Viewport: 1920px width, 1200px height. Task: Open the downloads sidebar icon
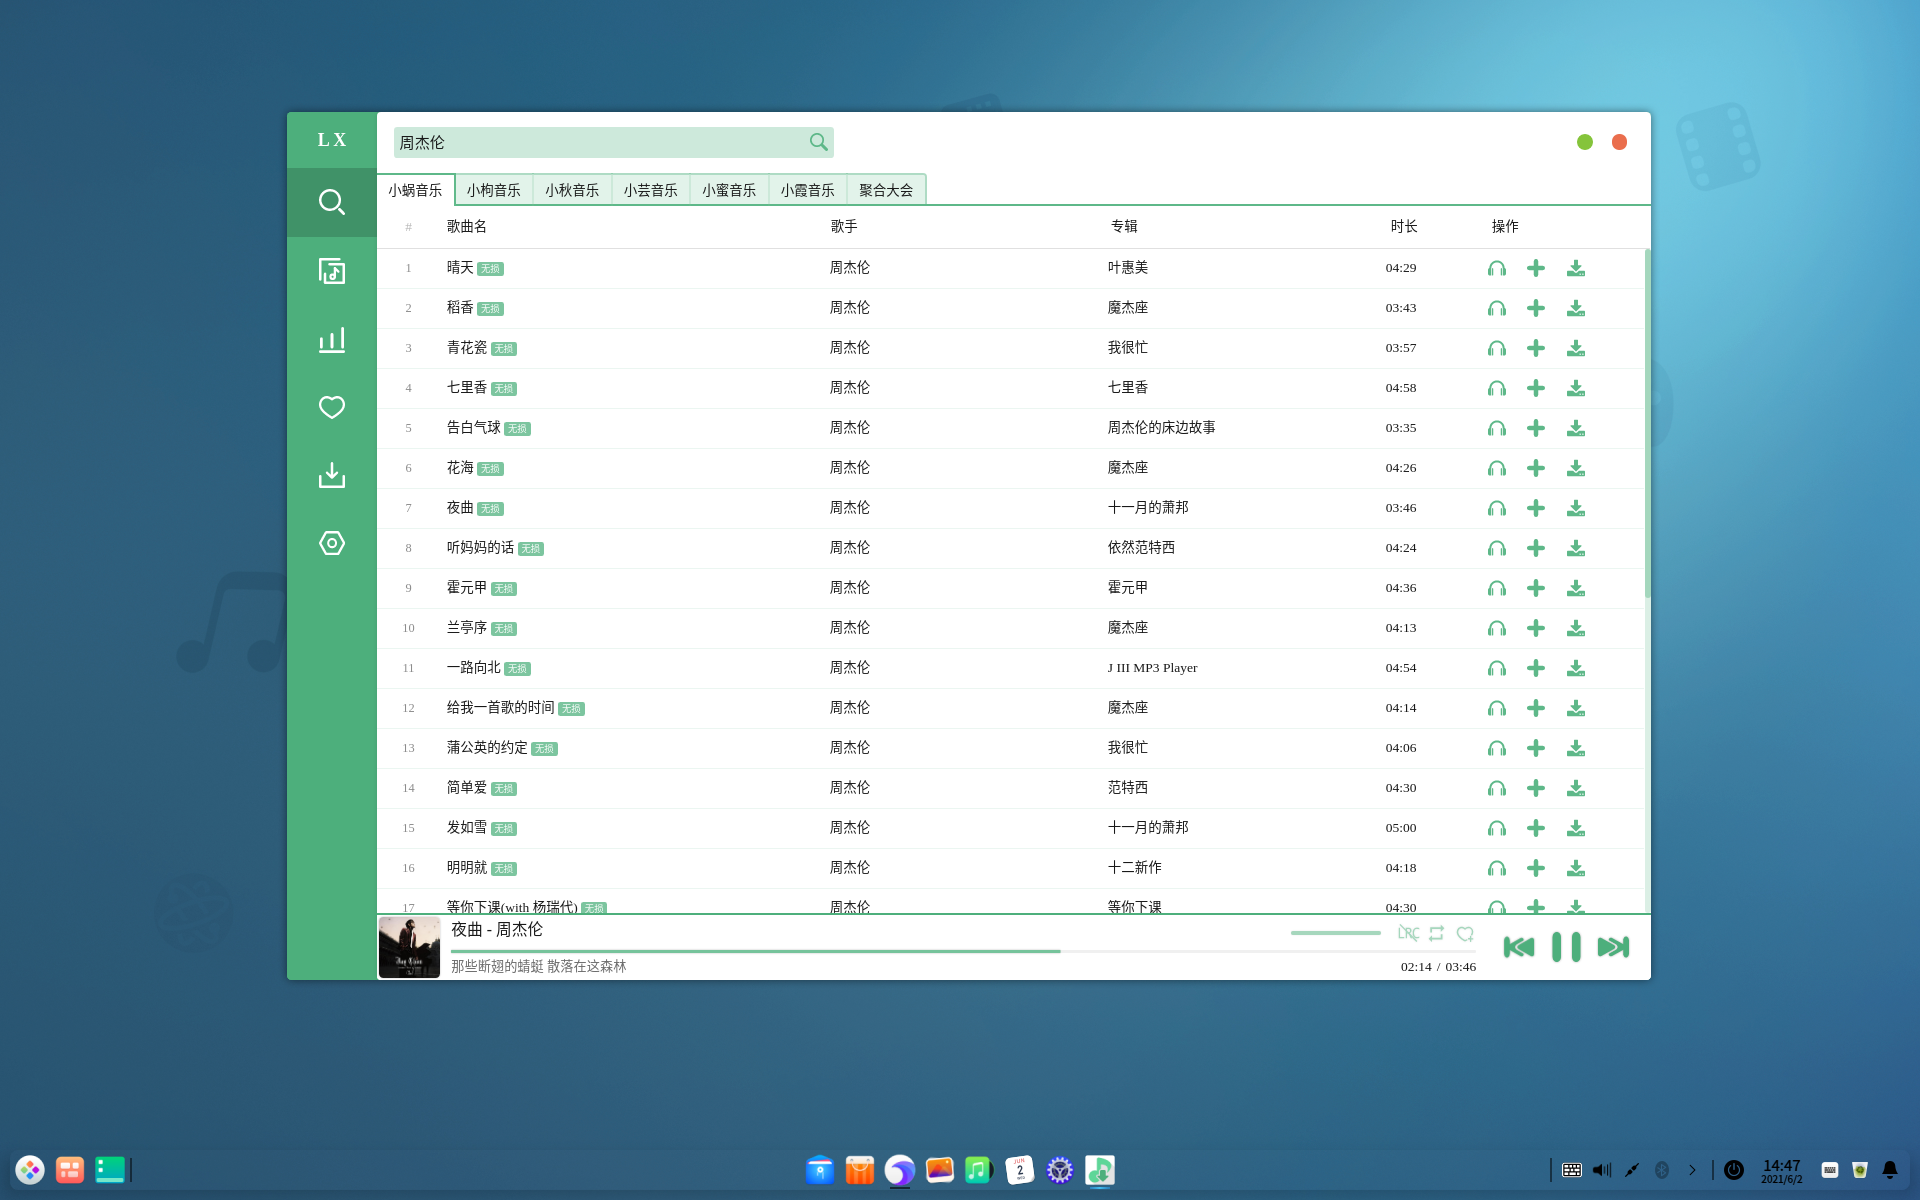332,475
